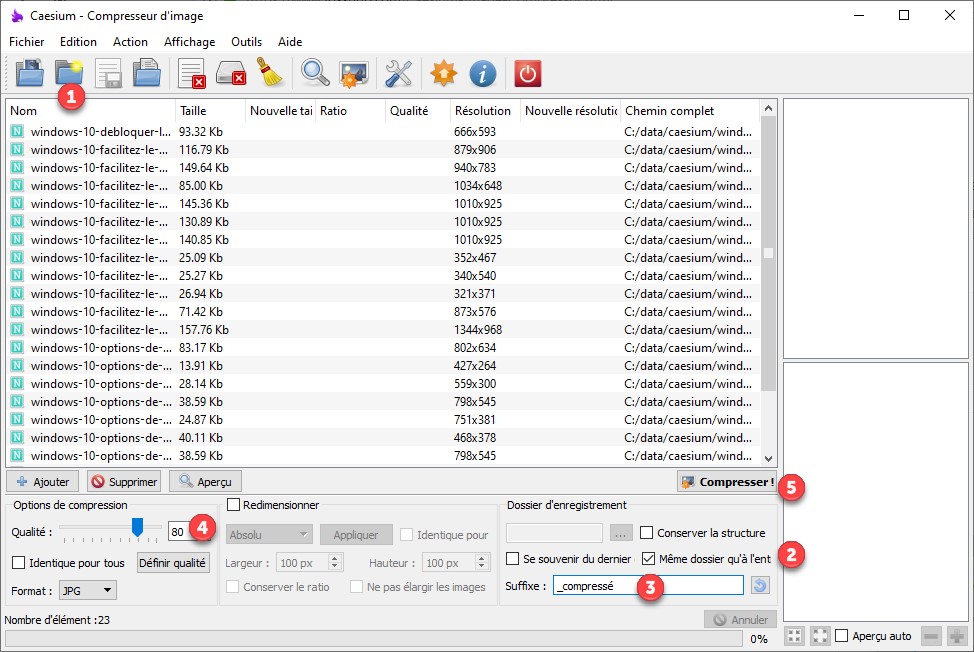The width and height of the screenshot is (974, 652).
Task: Open the Outils menu
Action: [246, 42]
